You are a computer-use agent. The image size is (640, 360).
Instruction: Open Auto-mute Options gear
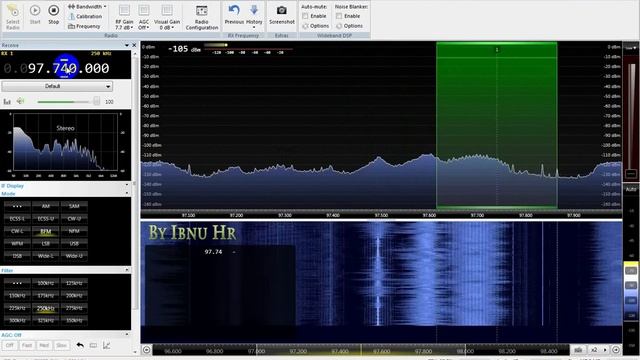(316, 26)
